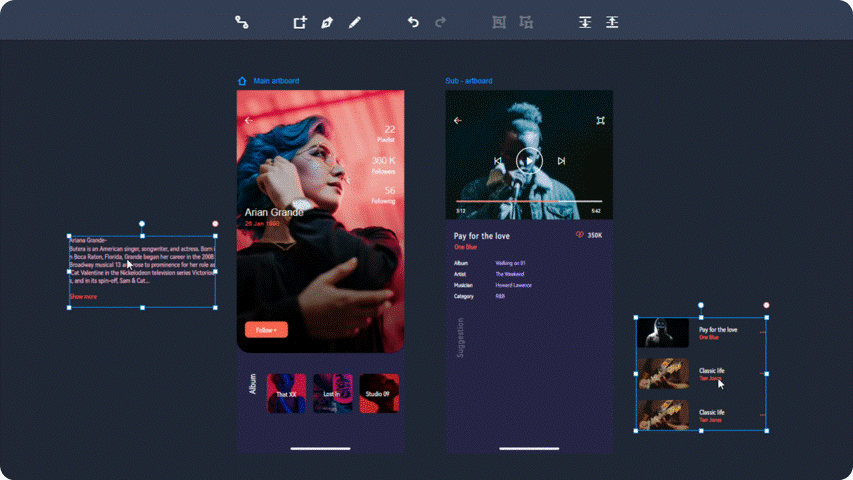
Task: Select the Main artboard label
Action: [276, 81]
